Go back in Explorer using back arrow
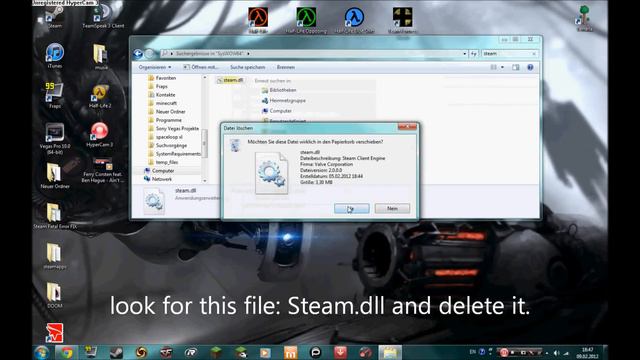 click(x=138, y=54)
